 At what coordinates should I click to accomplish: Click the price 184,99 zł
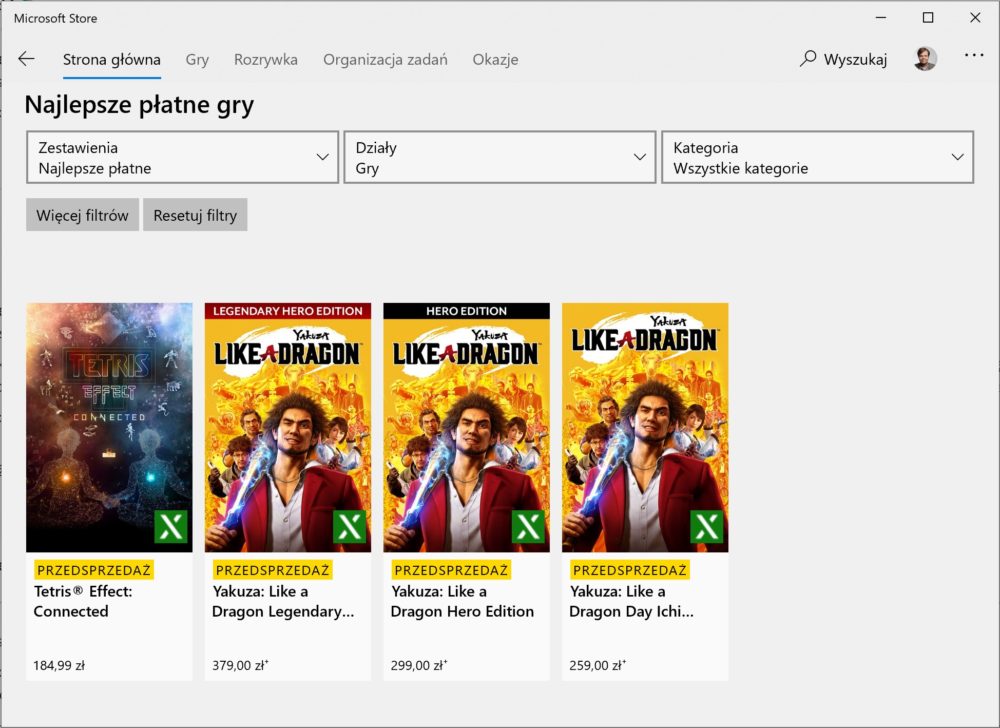[x=59, y=666]
